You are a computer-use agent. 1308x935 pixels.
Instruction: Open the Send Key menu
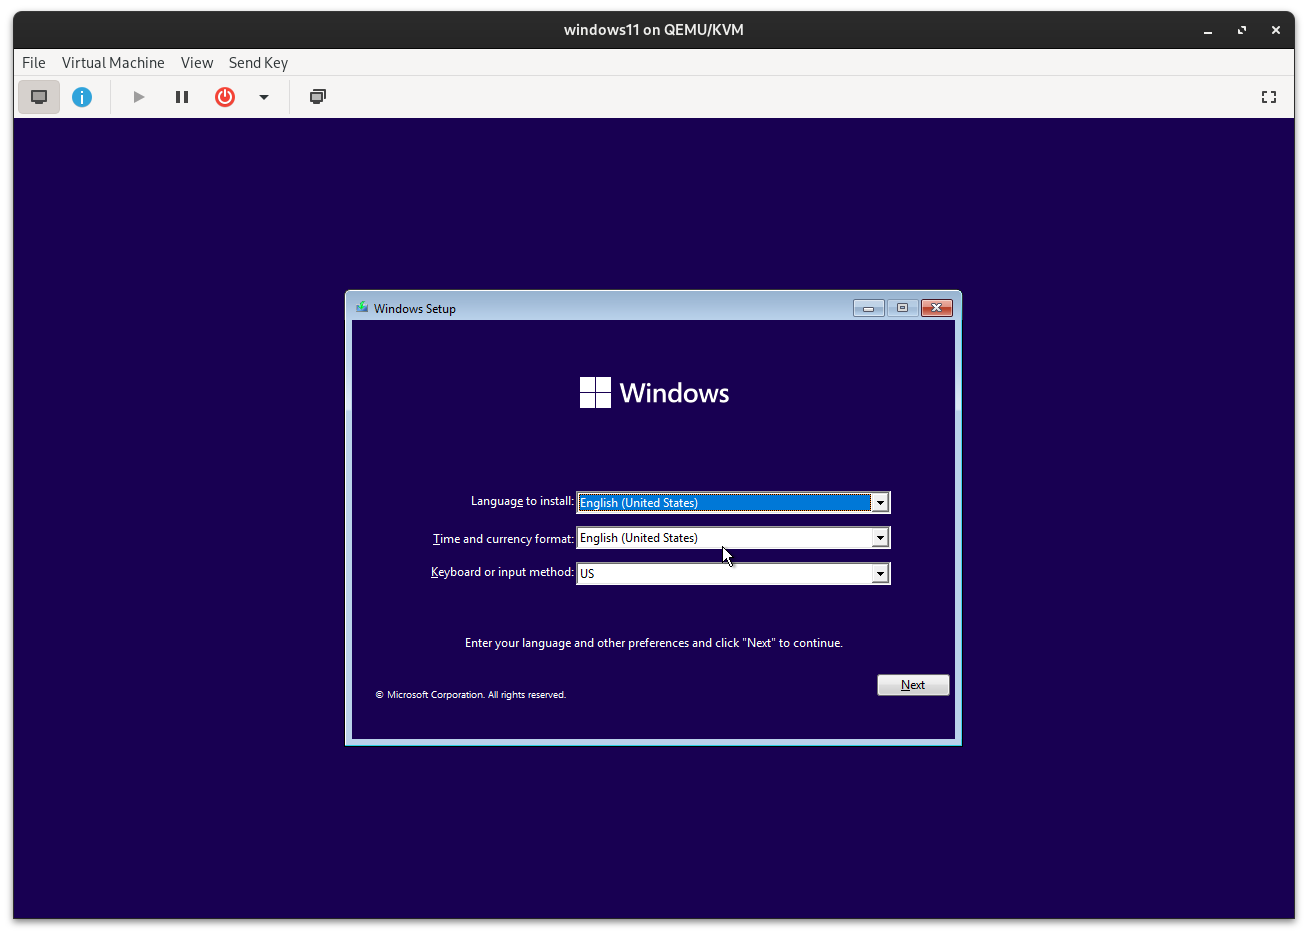tap(258, 62)
